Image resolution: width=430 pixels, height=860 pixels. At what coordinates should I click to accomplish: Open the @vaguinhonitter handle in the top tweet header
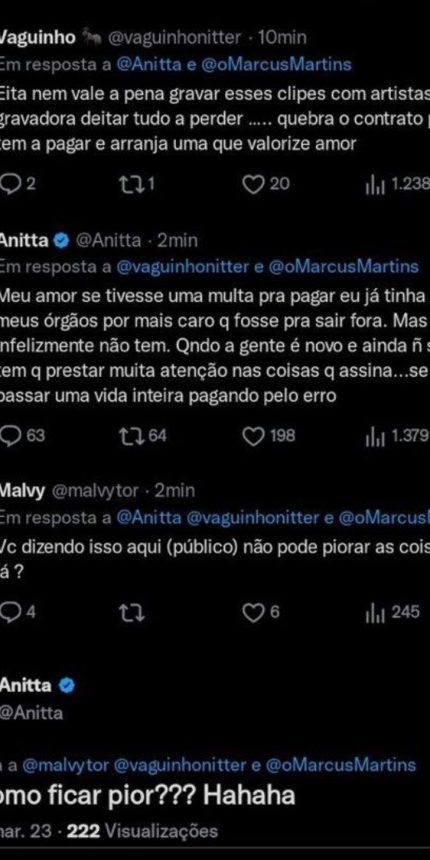pyautogui.click(x=175, y=38)
